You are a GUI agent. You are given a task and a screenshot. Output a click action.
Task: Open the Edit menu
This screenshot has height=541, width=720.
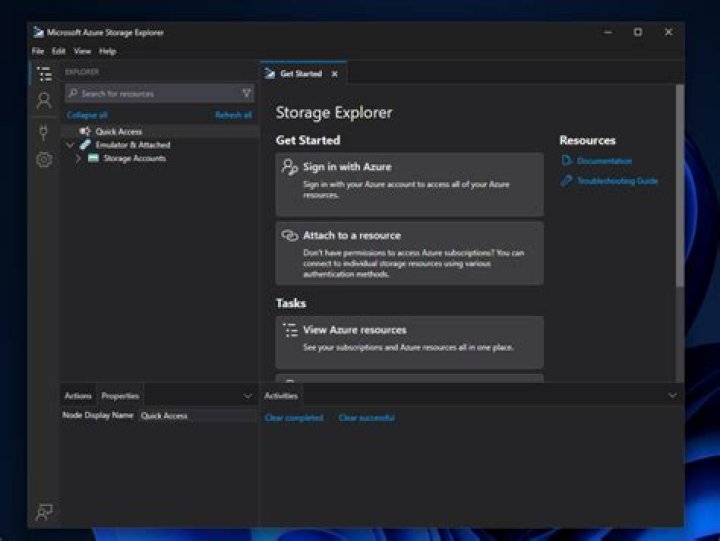coord(58,51)
